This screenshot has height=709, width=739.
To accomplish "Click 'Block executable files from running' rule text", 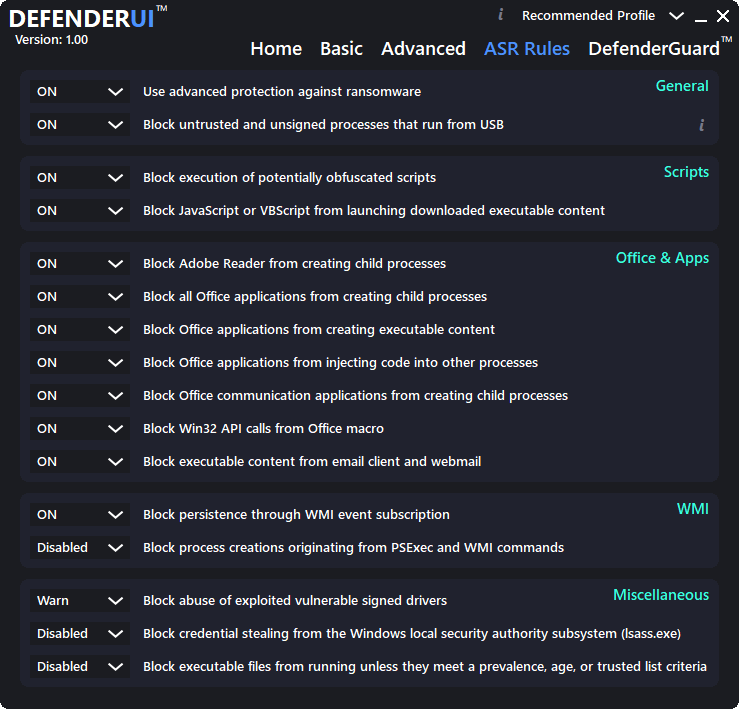I will [x=425, y=667].
